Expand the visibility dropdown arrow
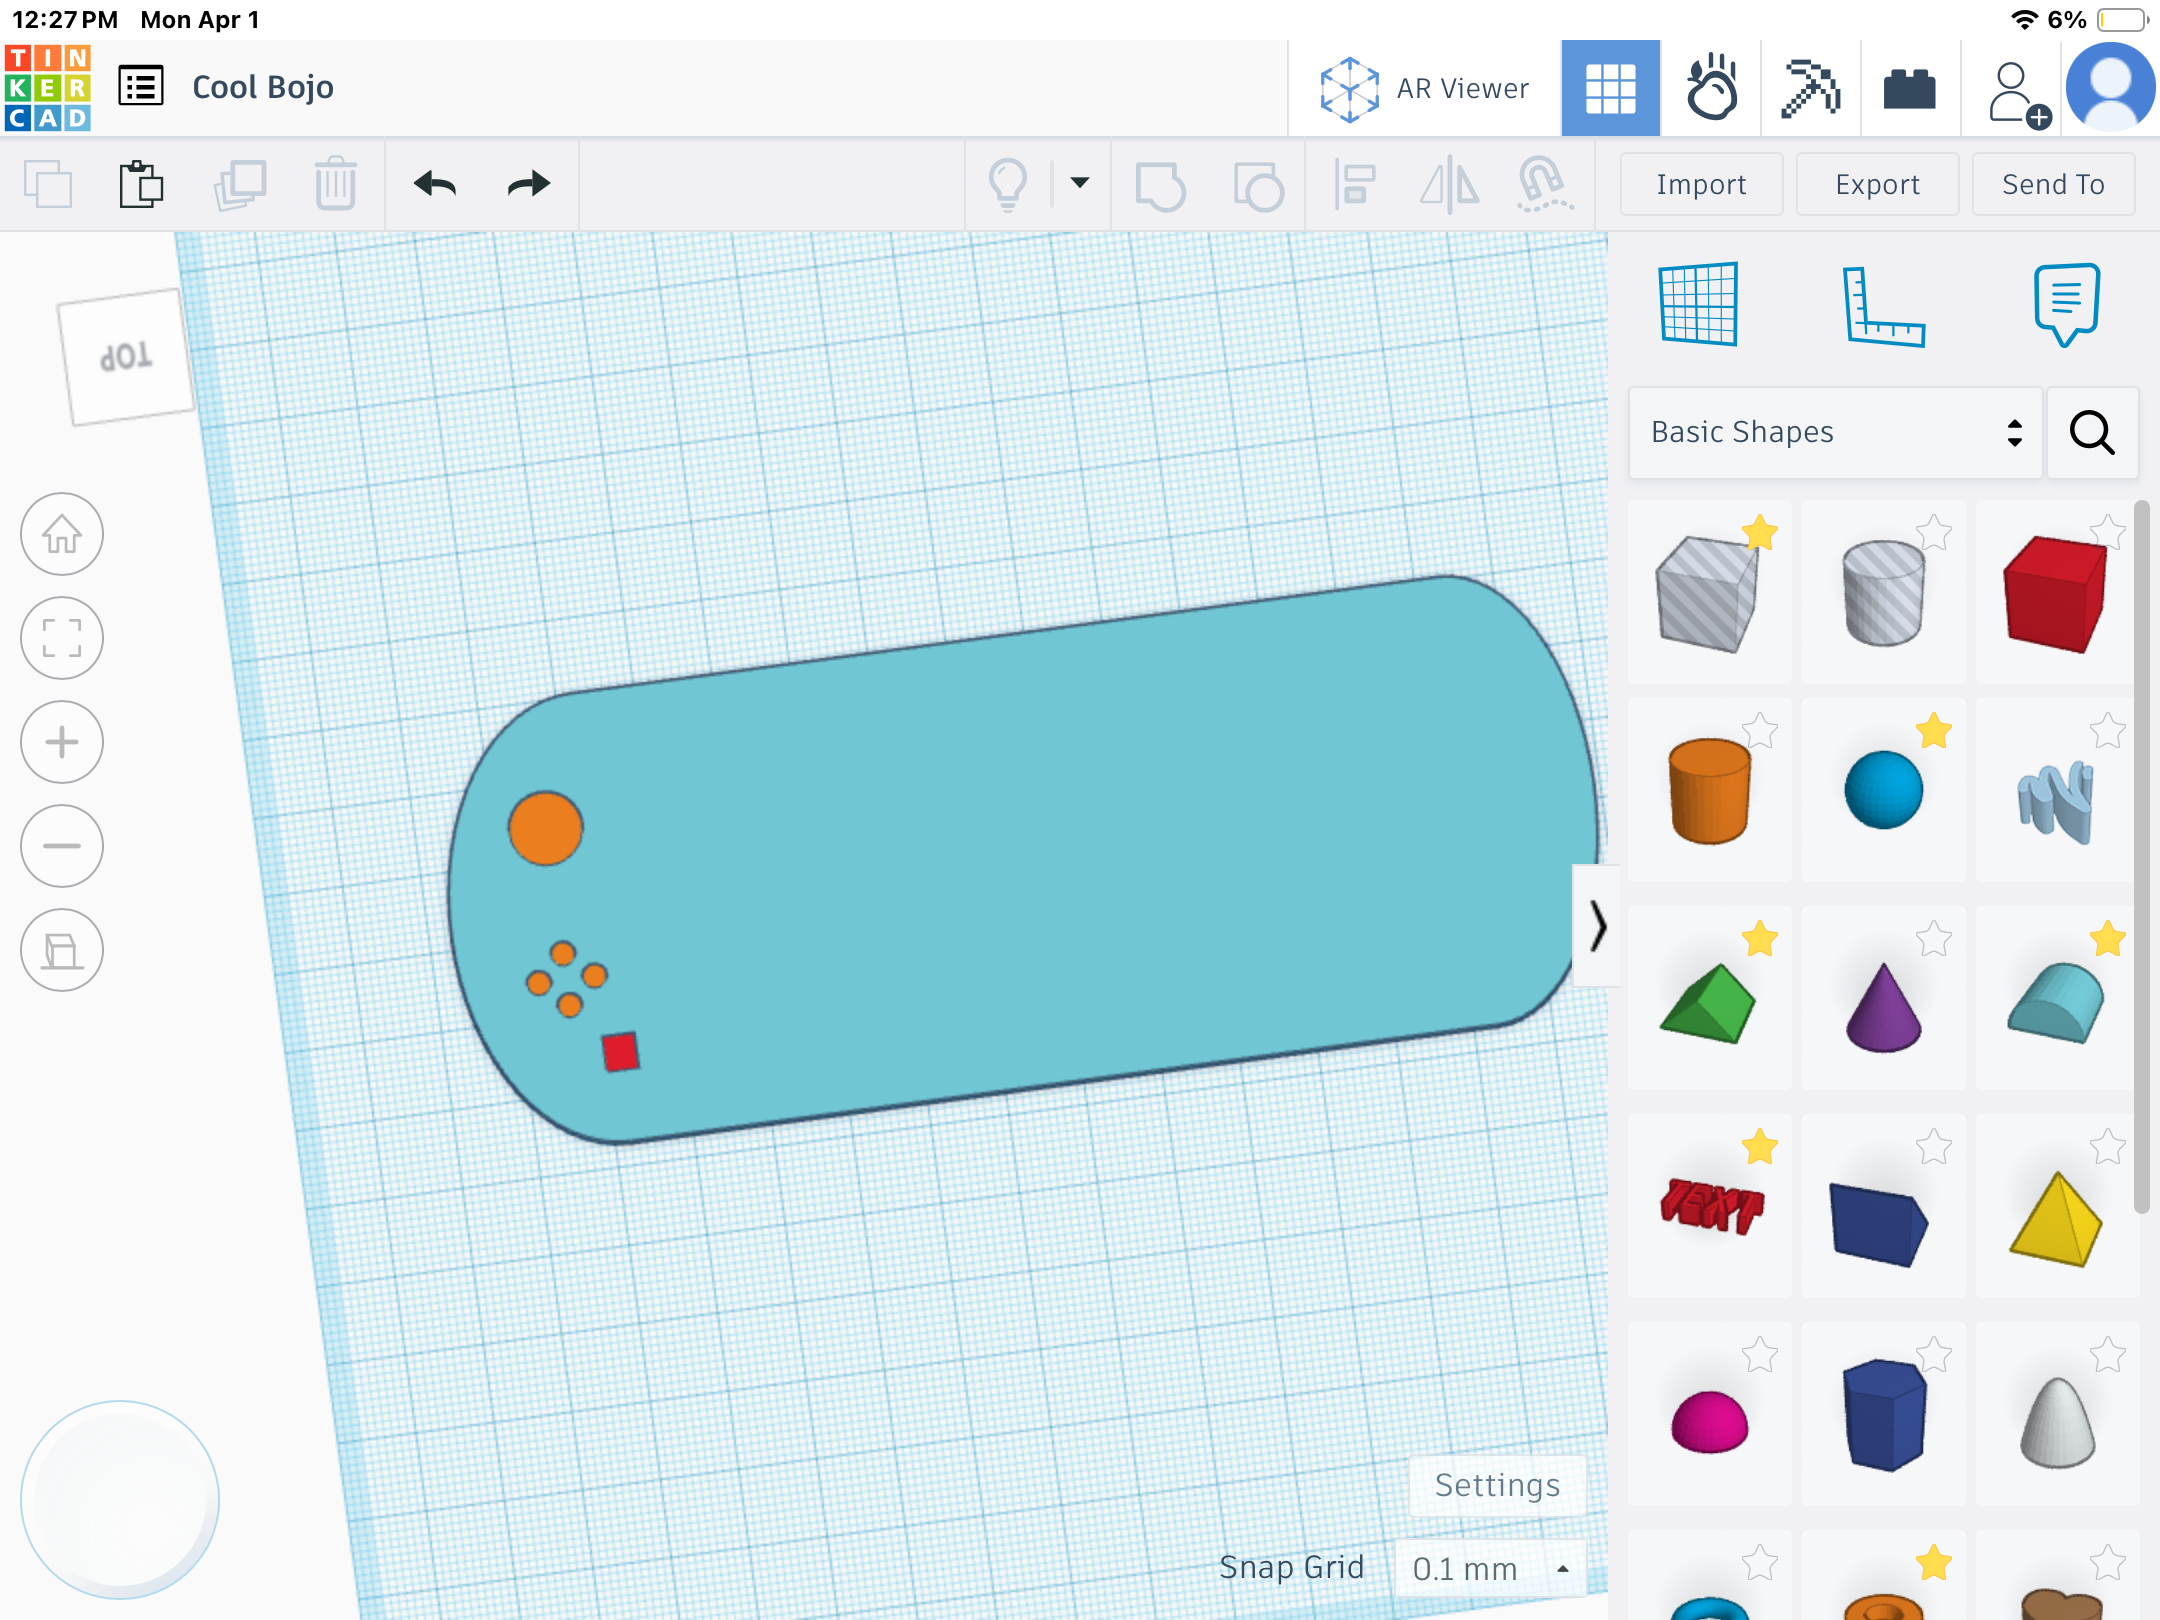This screenshot has width=2160, height=1620. pos(1080,183)
